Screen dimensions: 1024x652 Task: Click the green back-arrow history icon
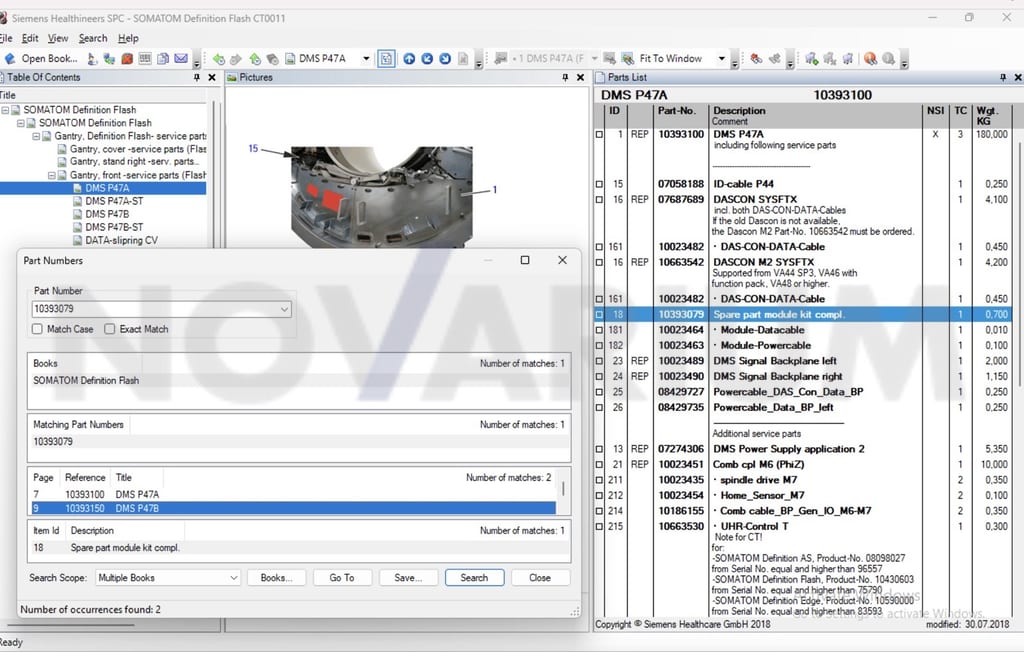[219, 59]
